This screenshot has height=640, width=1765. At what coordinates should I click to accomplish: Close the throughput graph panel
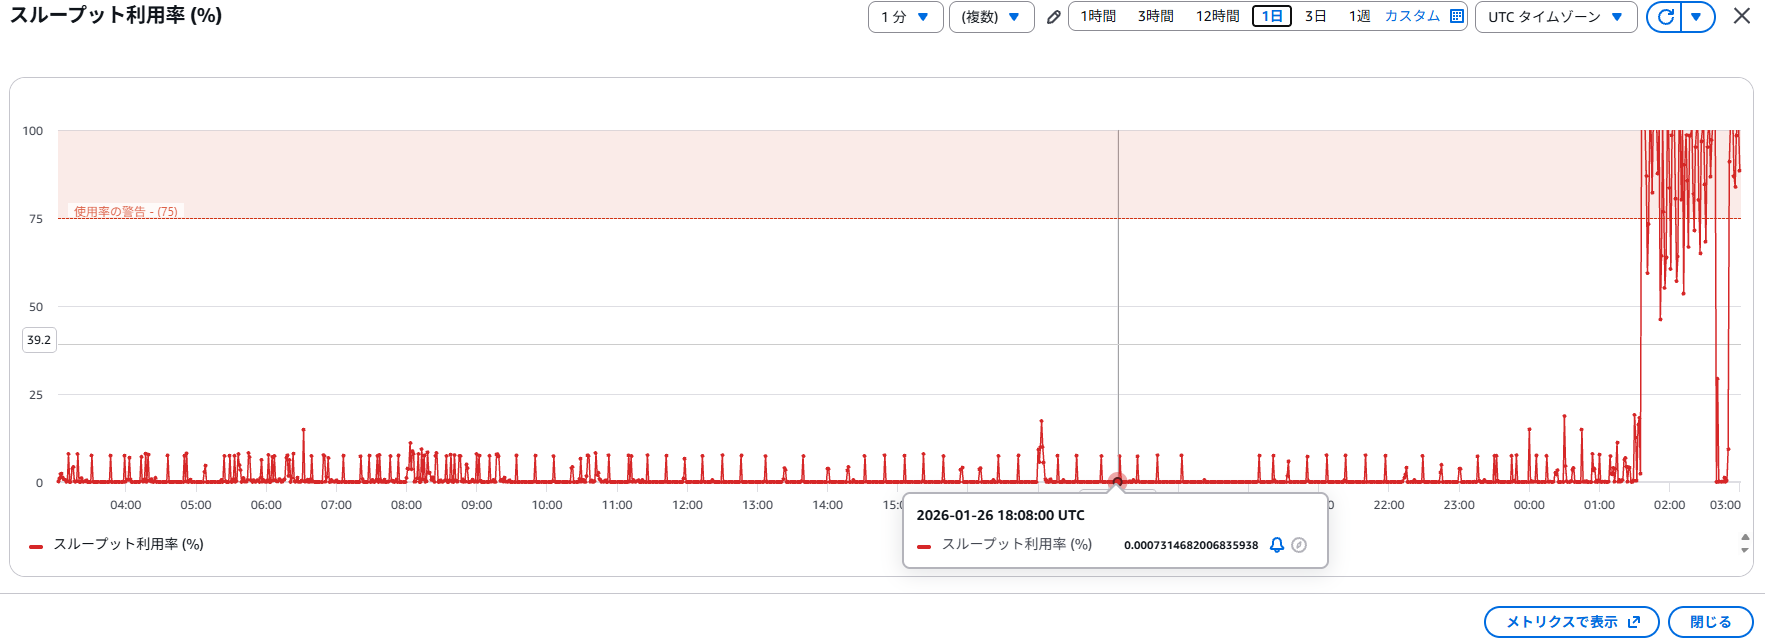point(1742,16)
